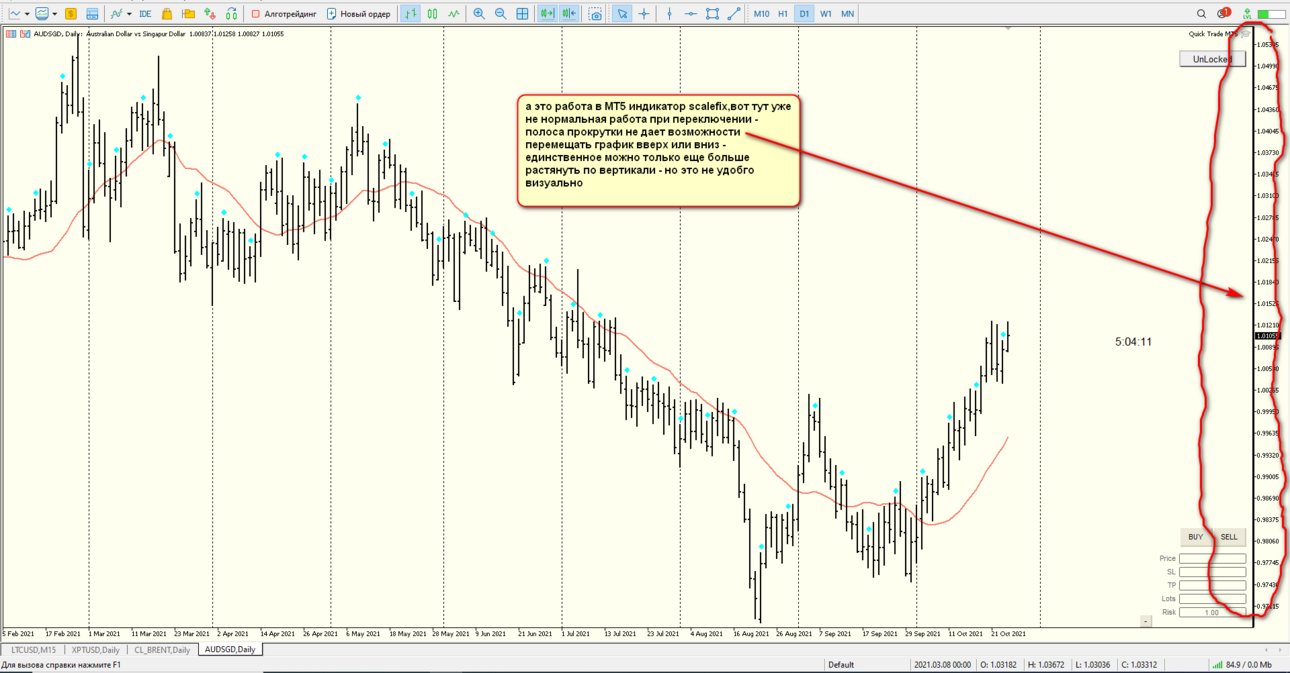Viewport: 1290px width, 673px height.
Task: Click the TP input field
Action: point(1212,585)
